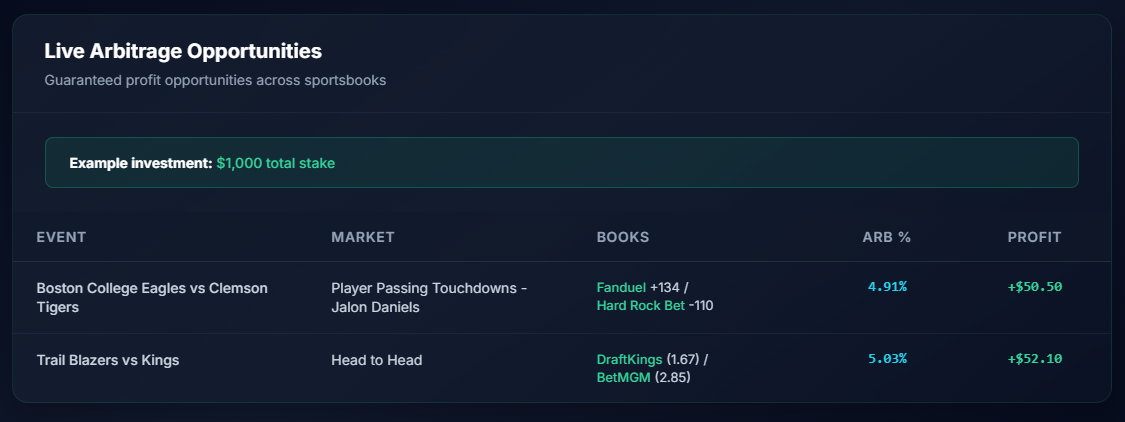Click Player Passing Touchdowns - Jalon Daniels market
Image resolution: width=1125 pixels, height=422 pixels.
tap(429, 298)
